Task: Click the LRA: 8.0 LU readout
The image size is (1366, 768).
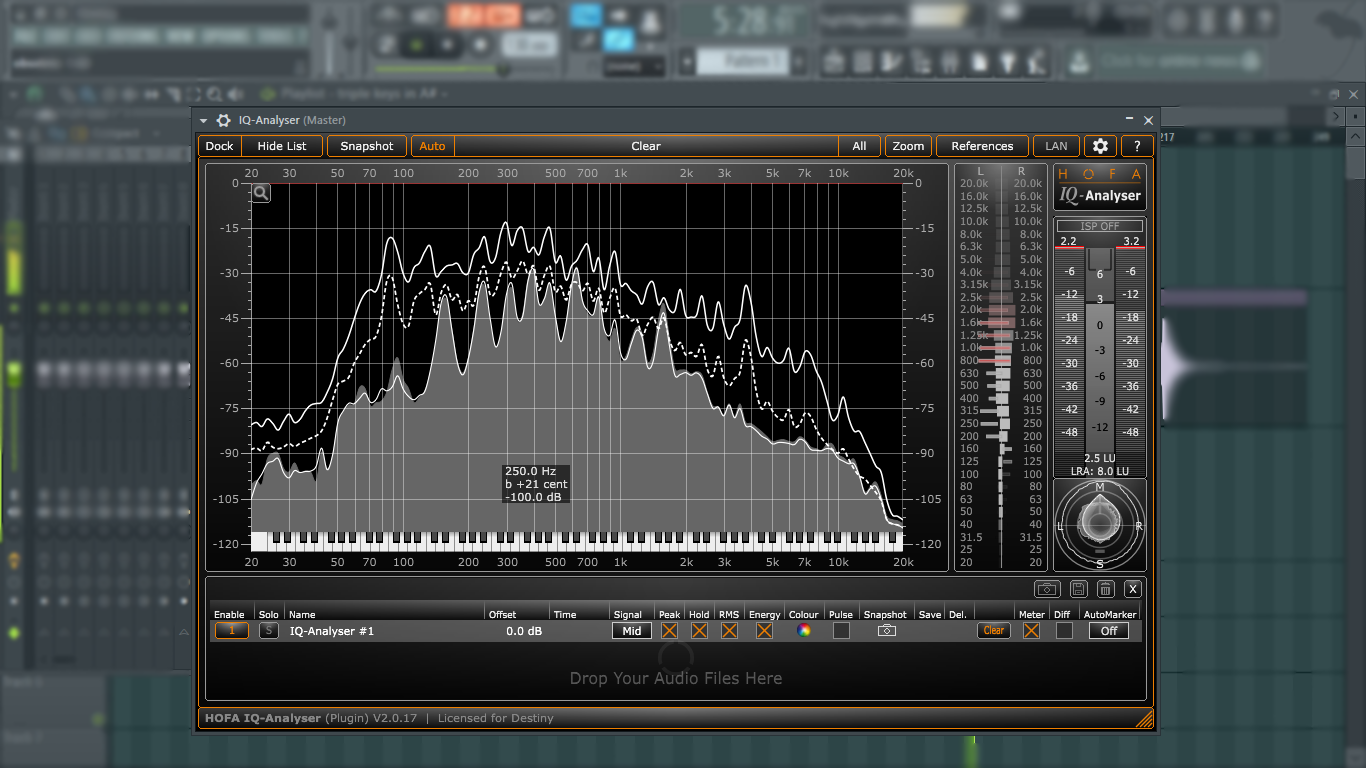Action: click(x=1100, y=471)
